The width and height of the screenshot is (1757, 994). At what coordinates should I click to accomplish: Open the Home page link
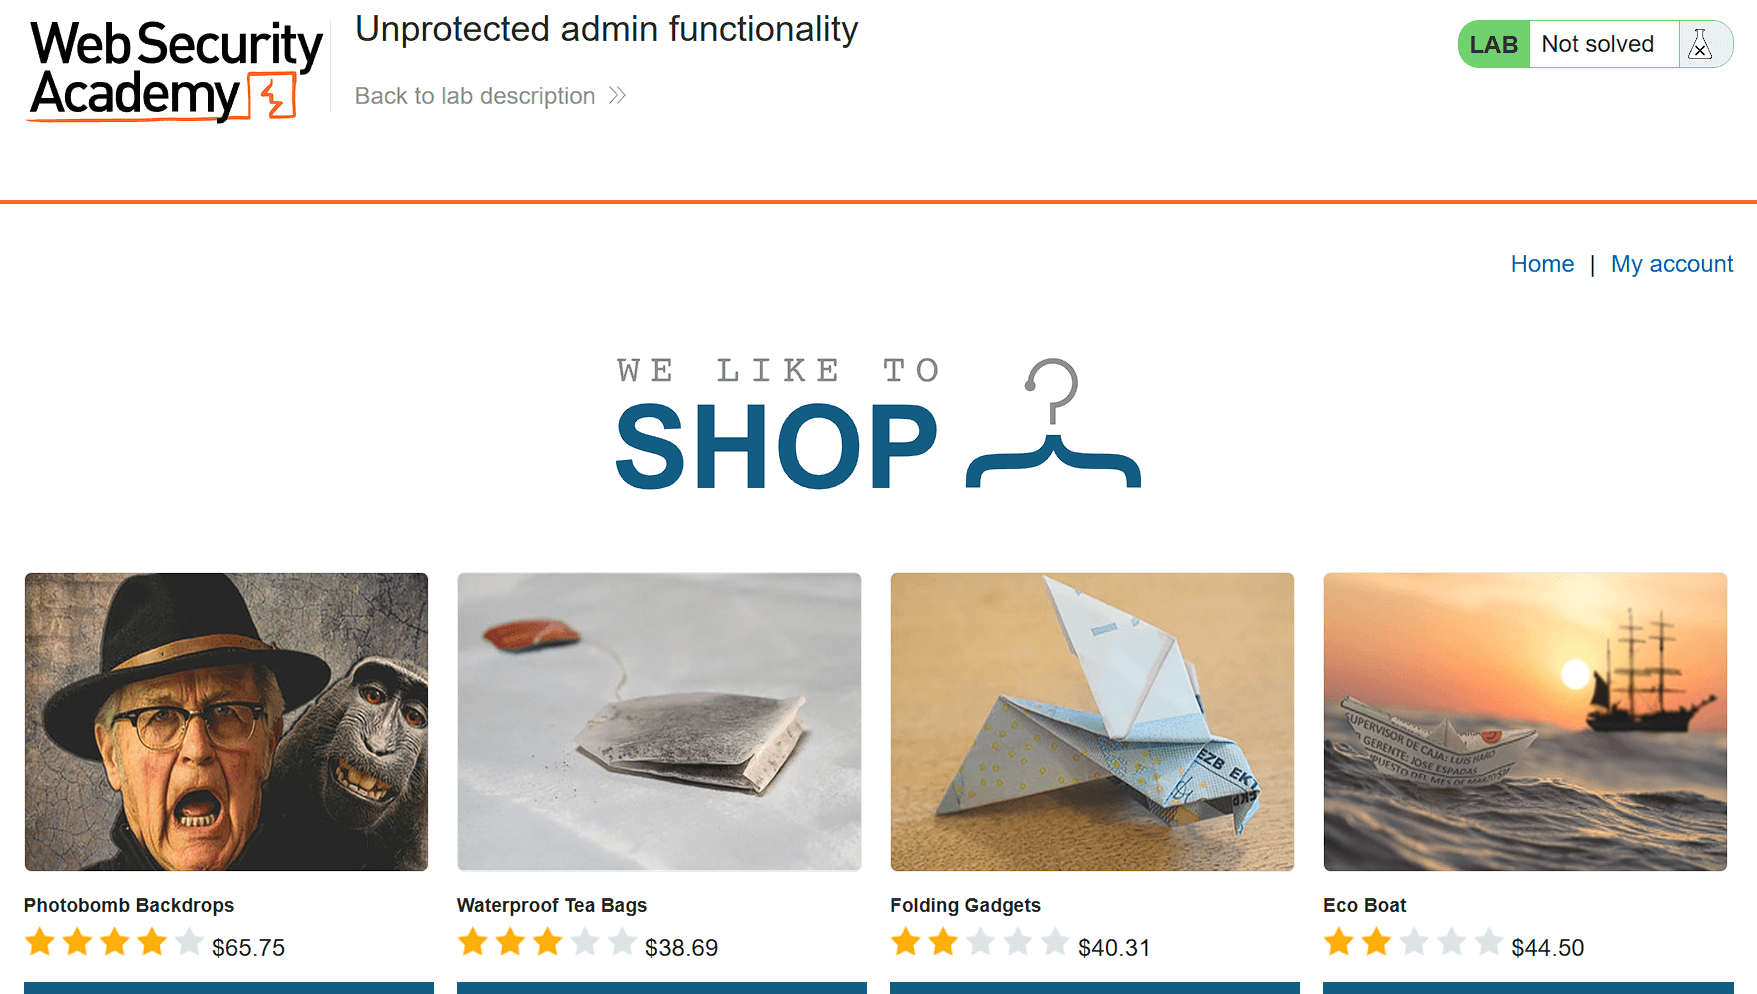pyautogui.click(x=1543, y=264)
